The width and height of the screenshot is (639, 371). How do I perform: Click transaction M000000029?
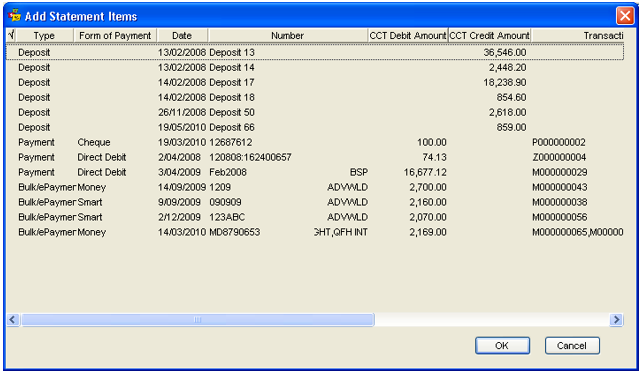pos(560,172)
